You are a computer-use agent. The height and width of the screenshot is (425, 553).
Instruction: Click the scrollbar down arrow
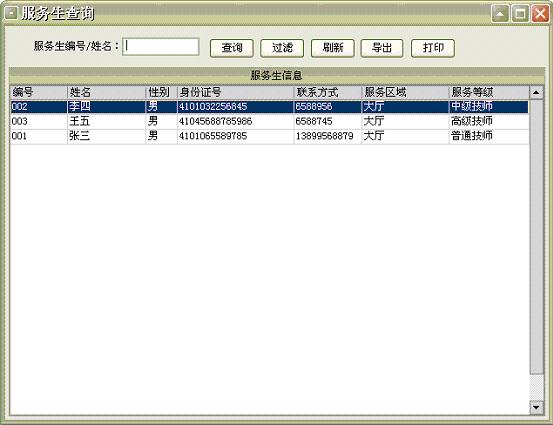click(x=536, y=407)
